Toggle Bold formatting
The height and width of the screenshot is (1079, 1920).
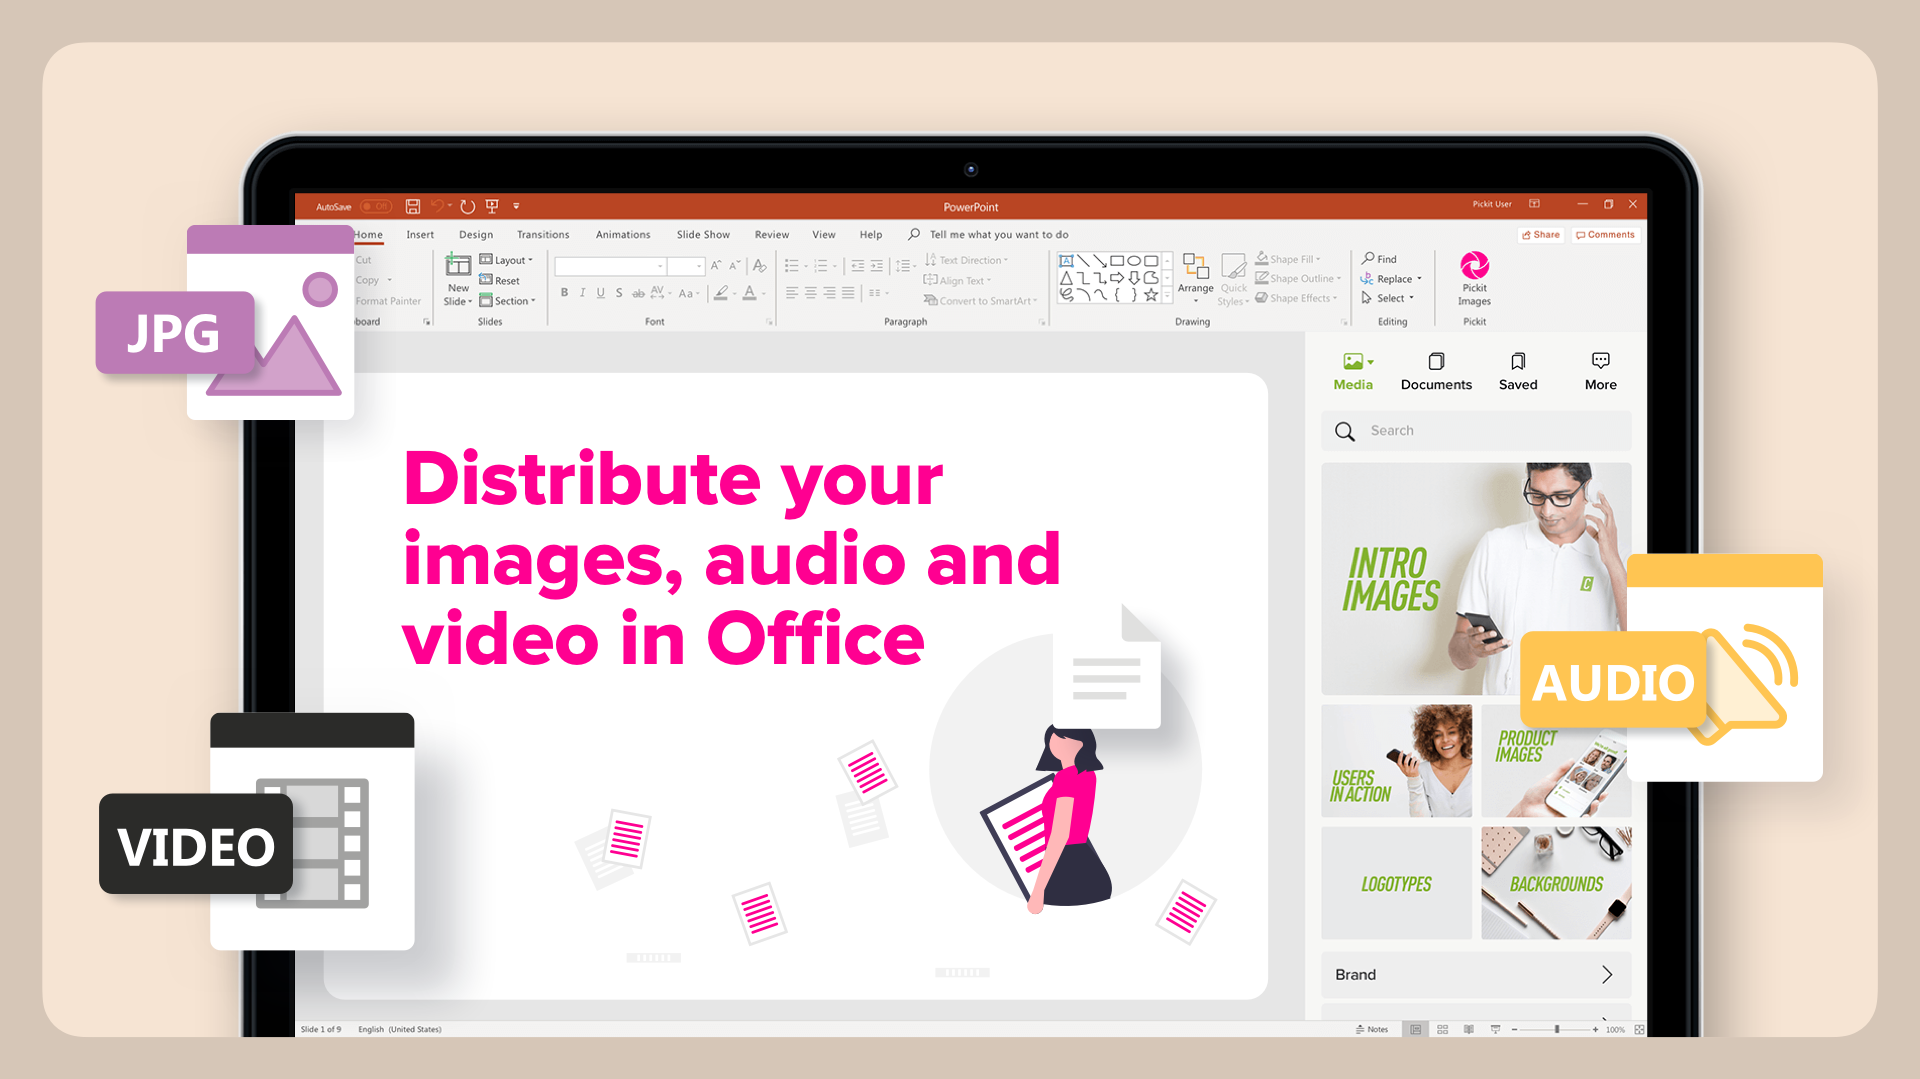click(x=564, y=293)
